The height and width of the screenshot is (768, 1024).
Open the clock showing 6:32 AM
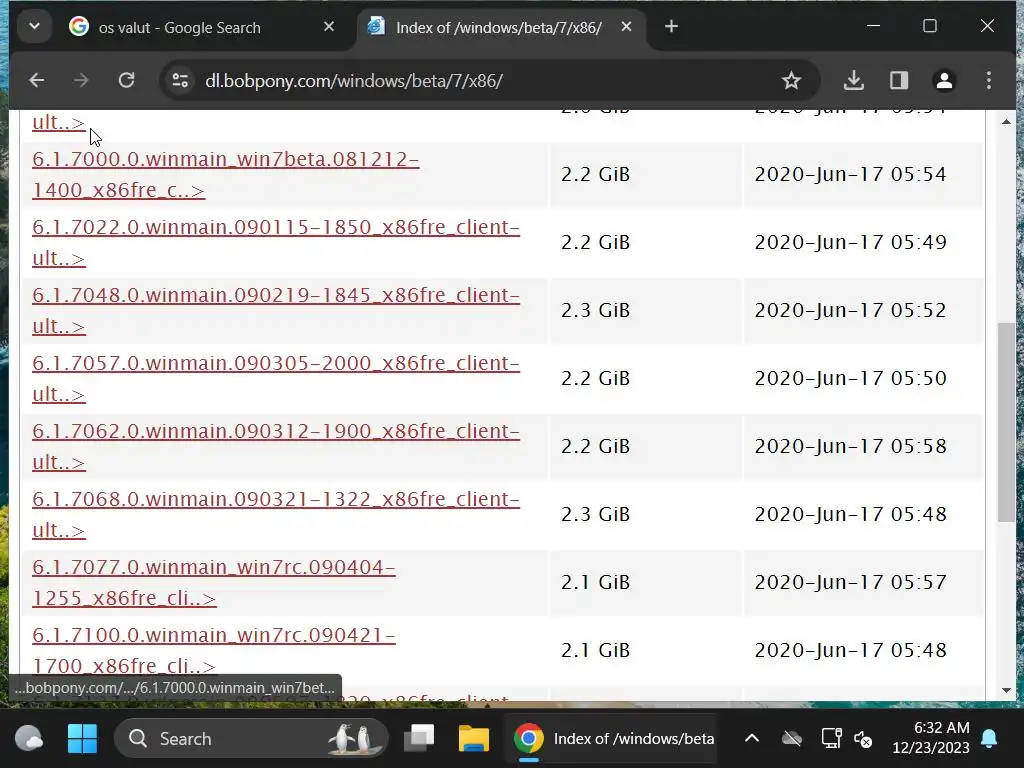tap(931, 737)
